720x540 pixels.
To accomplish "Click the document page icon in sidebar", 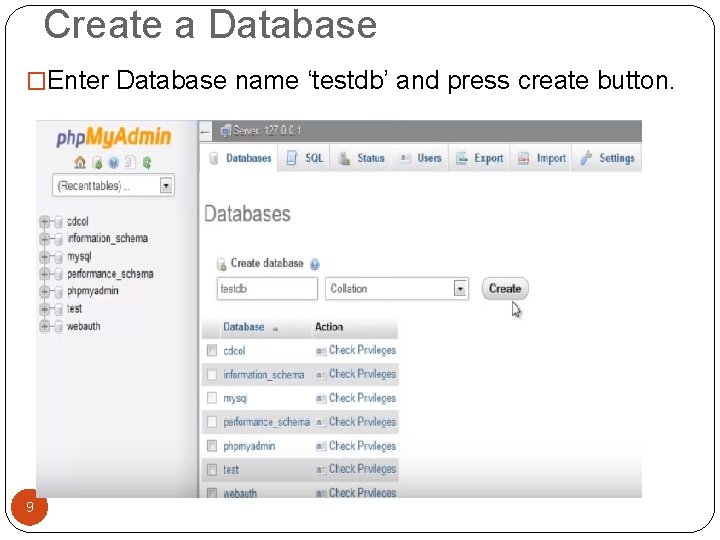I will [130, 163].
